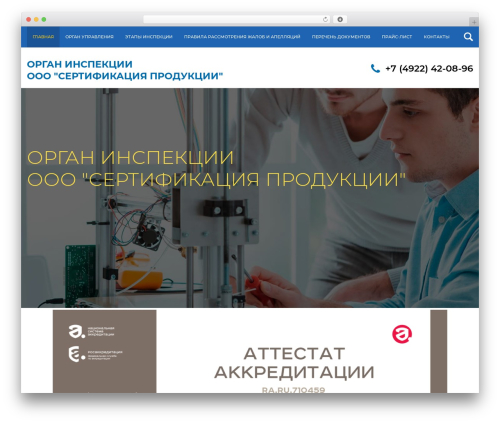
Task: Open the Прайс-лист menu item
Action: pyautogui.click(x=397, y=37)
